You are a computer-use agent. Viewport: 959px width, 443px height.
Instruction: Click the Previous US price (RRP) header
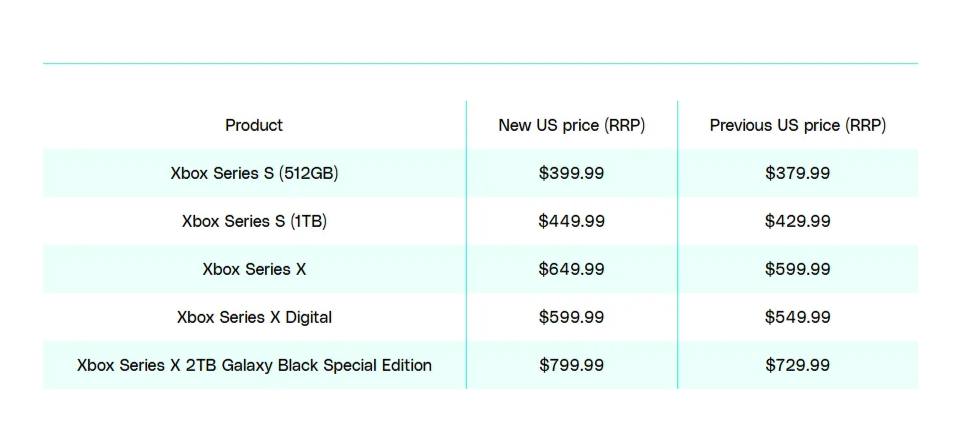point(797,125)
